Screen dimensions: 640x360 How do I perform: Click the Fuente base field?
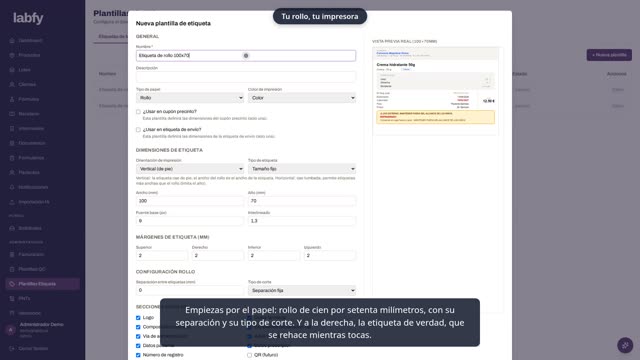click(x=190, y=221)
